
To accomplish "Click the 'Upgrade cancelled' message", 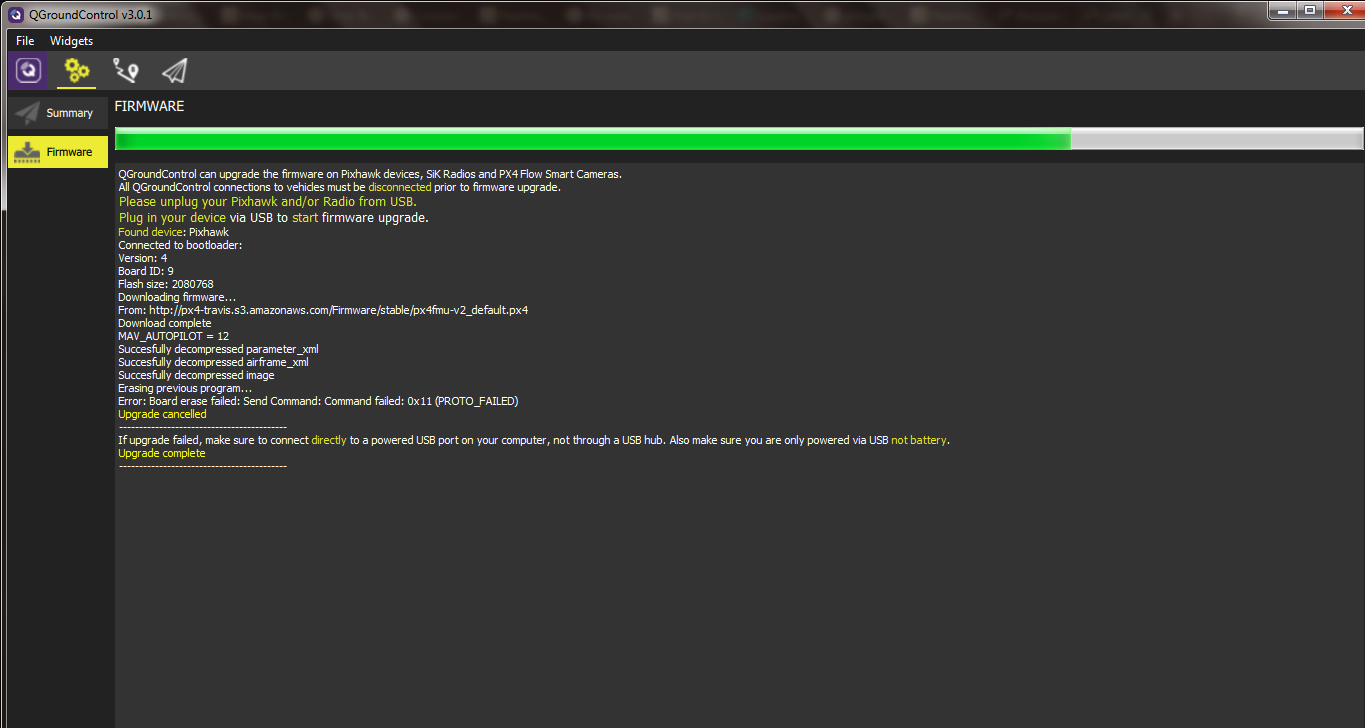I will tap(162, 414).
